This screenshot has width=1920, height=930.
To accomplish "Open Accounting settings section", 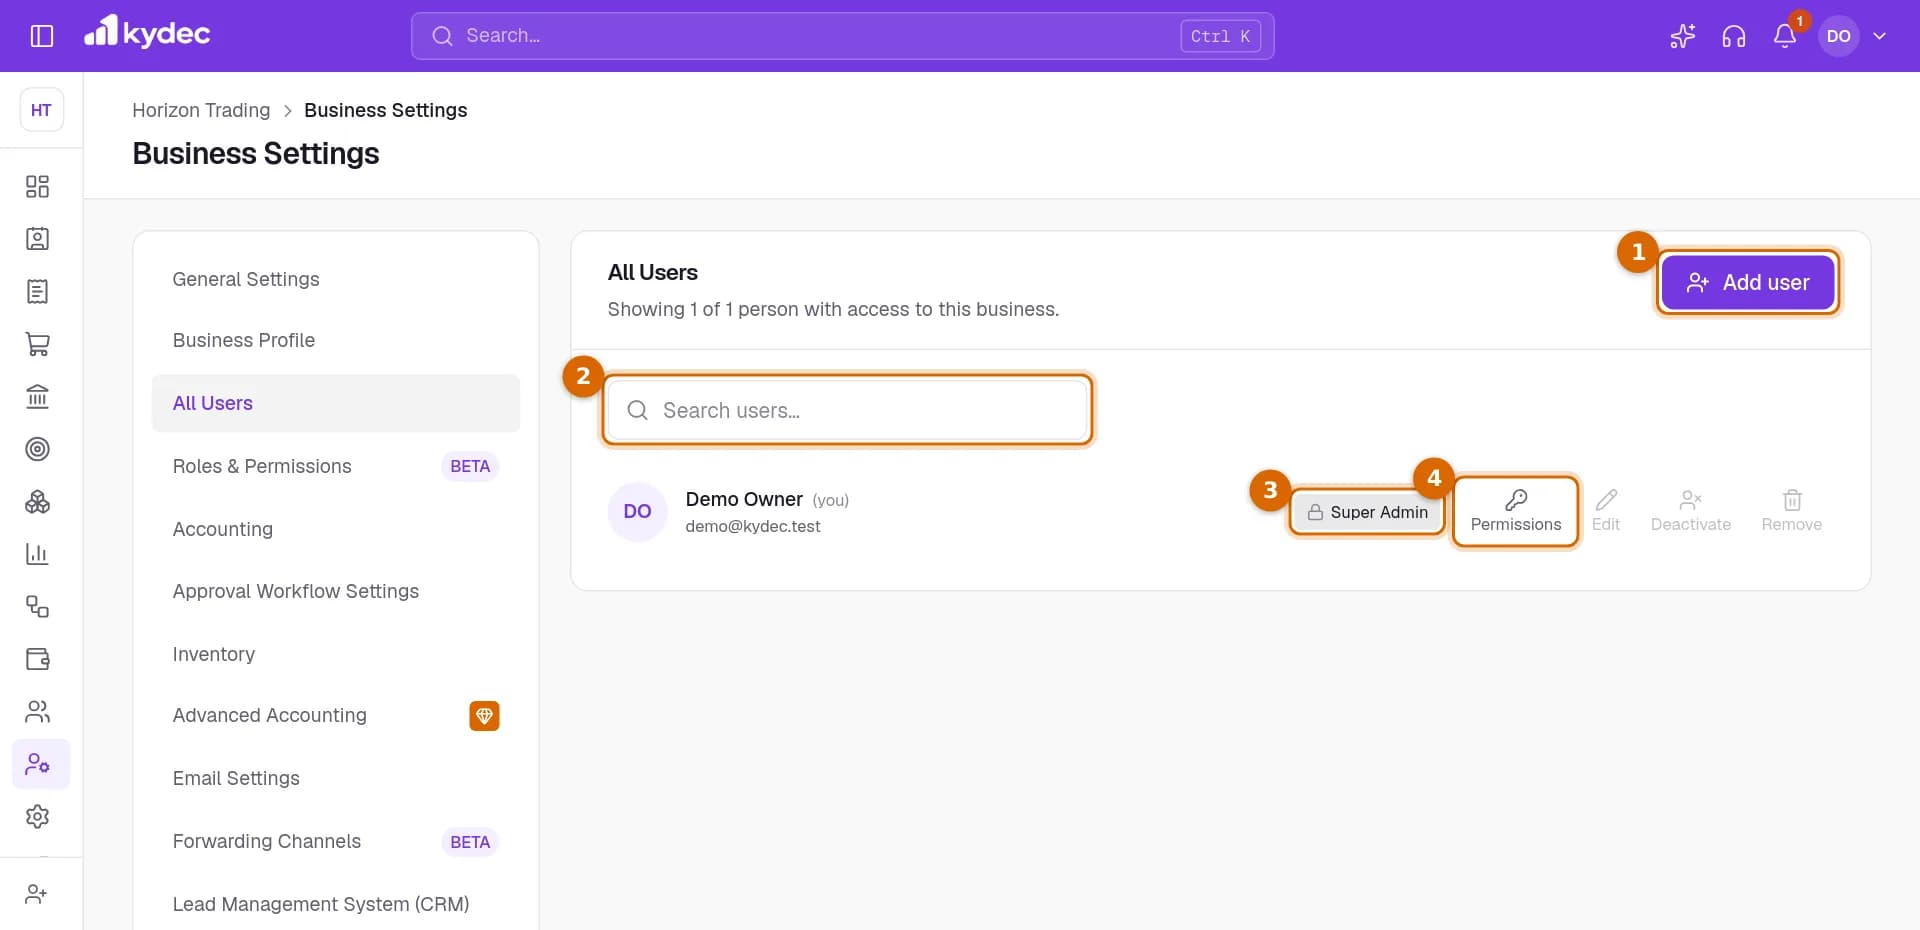I will pyautogui.click(x=335, y=529).
